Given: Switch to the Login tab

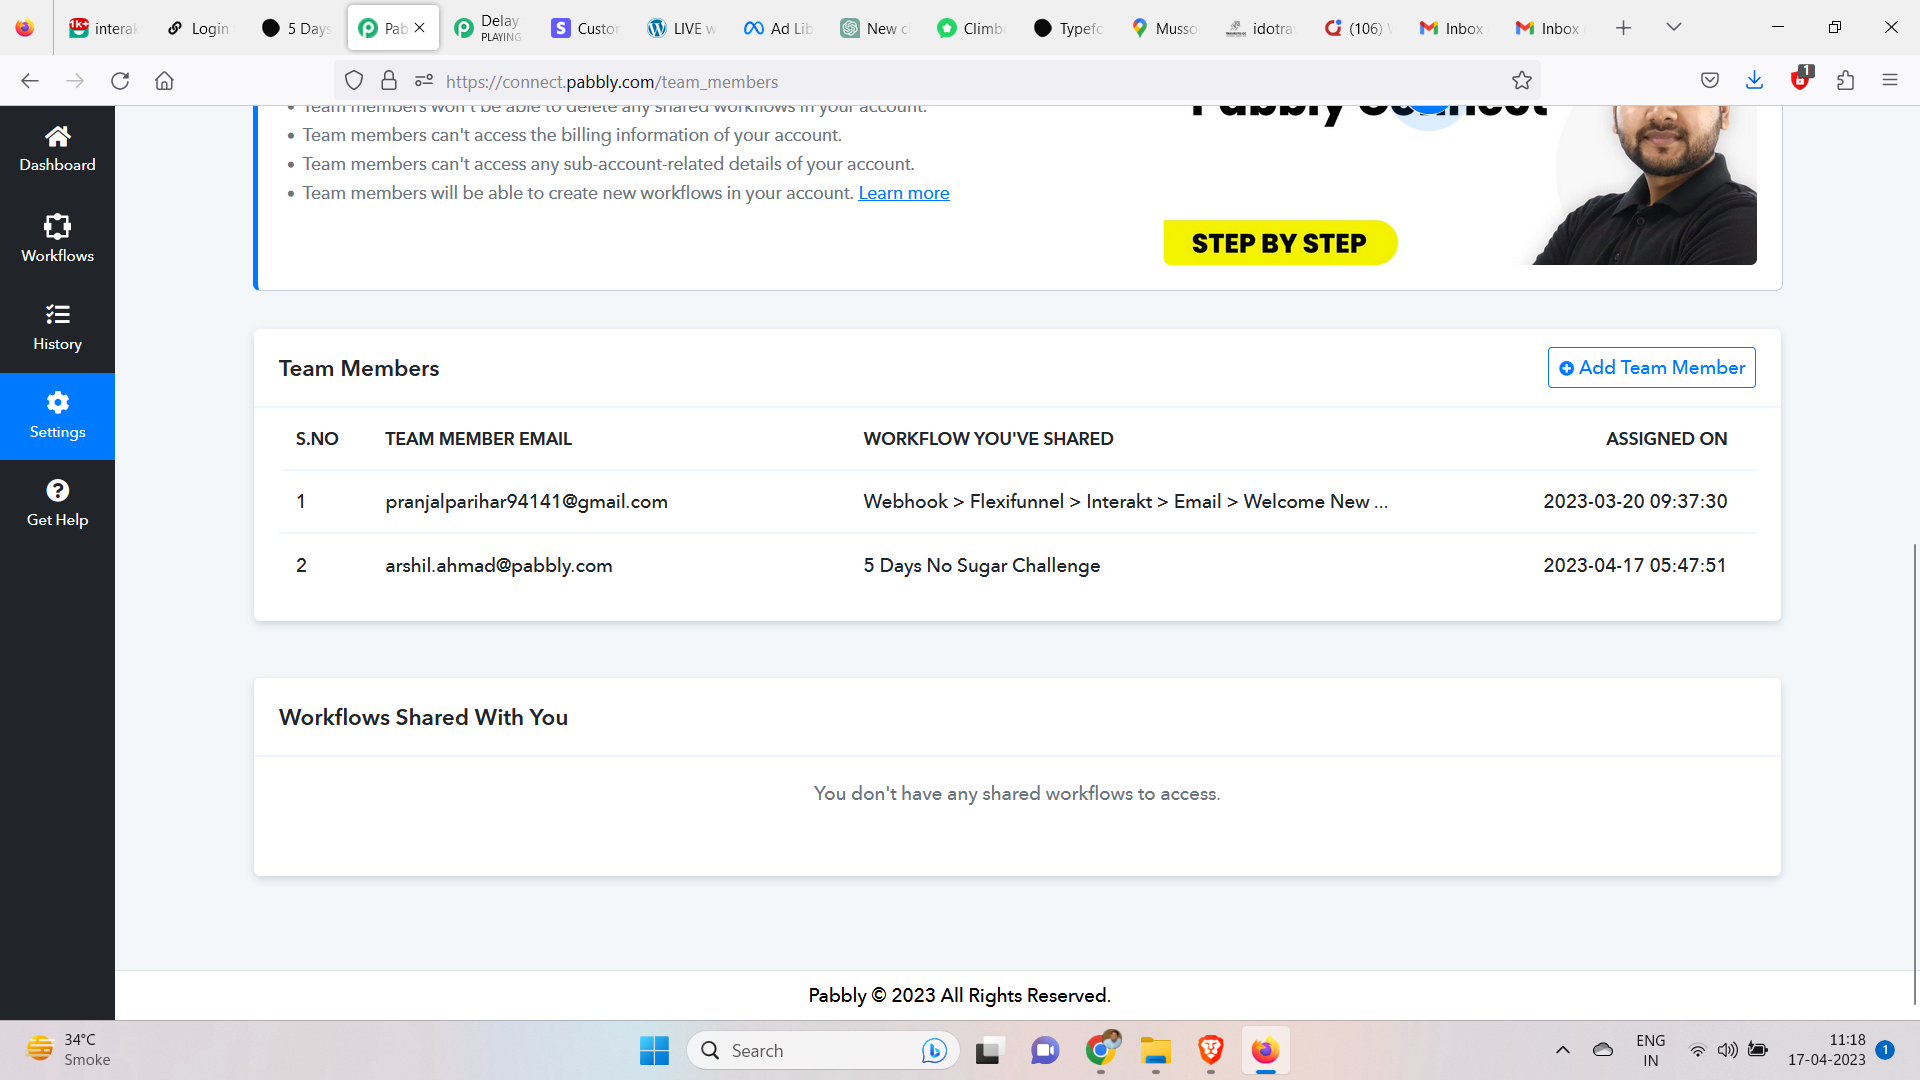Looking at the screenshot, I should (x=200, y=28).
